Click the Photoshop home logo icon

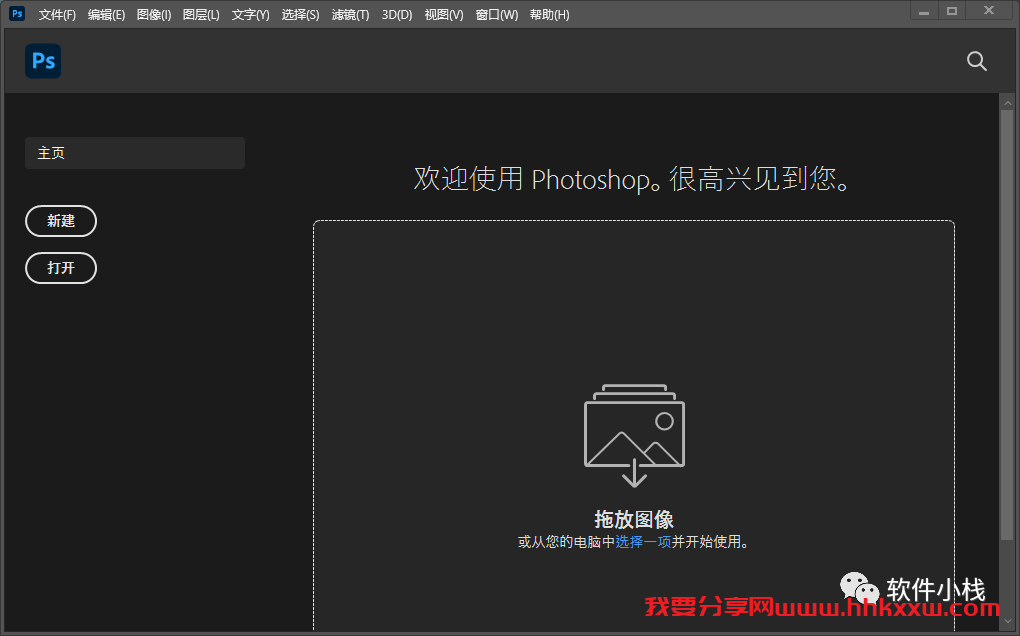[43, 61]
